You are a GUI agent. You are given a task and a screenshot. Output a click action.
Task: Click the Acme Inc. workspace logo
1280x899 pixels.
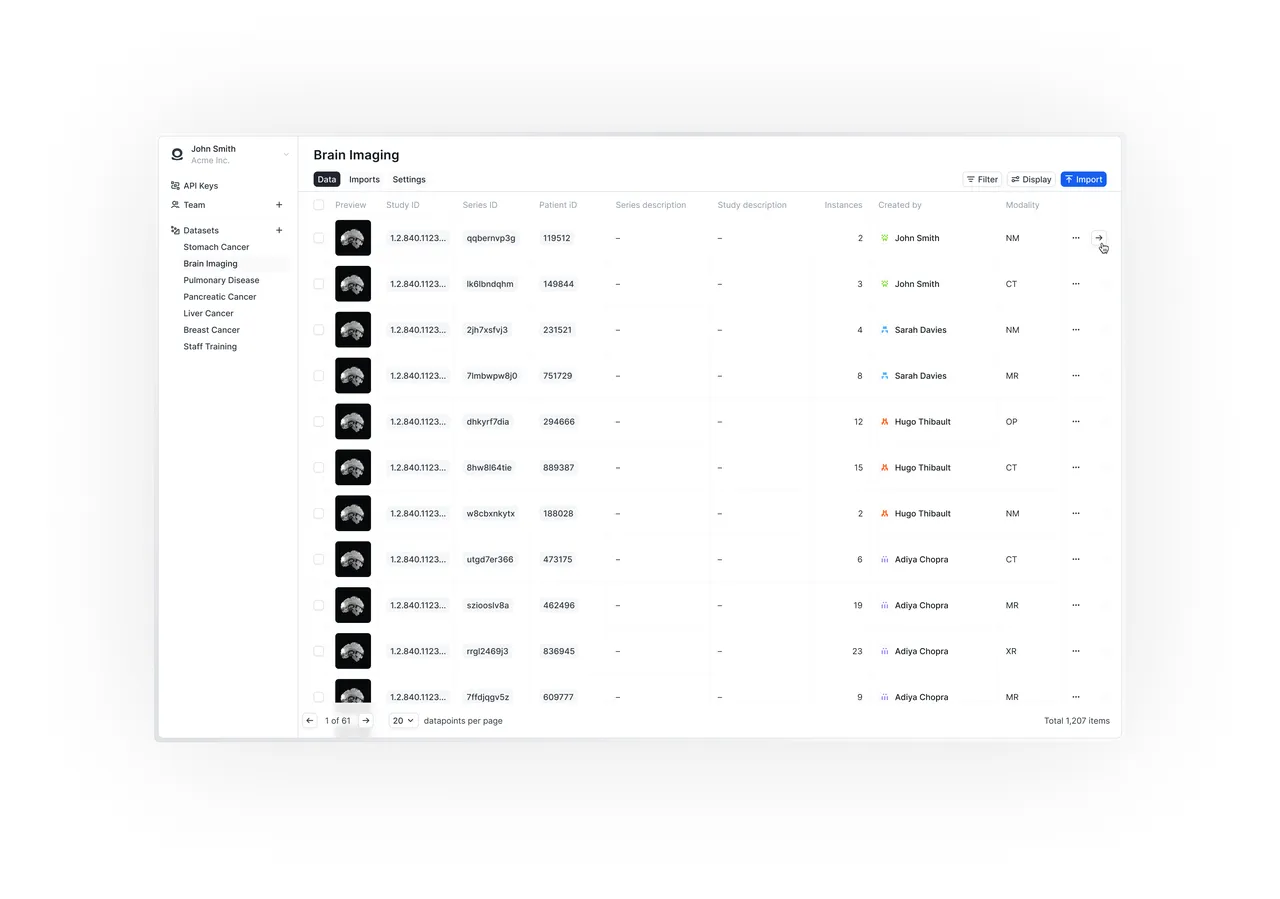click(x=177, y=154)
